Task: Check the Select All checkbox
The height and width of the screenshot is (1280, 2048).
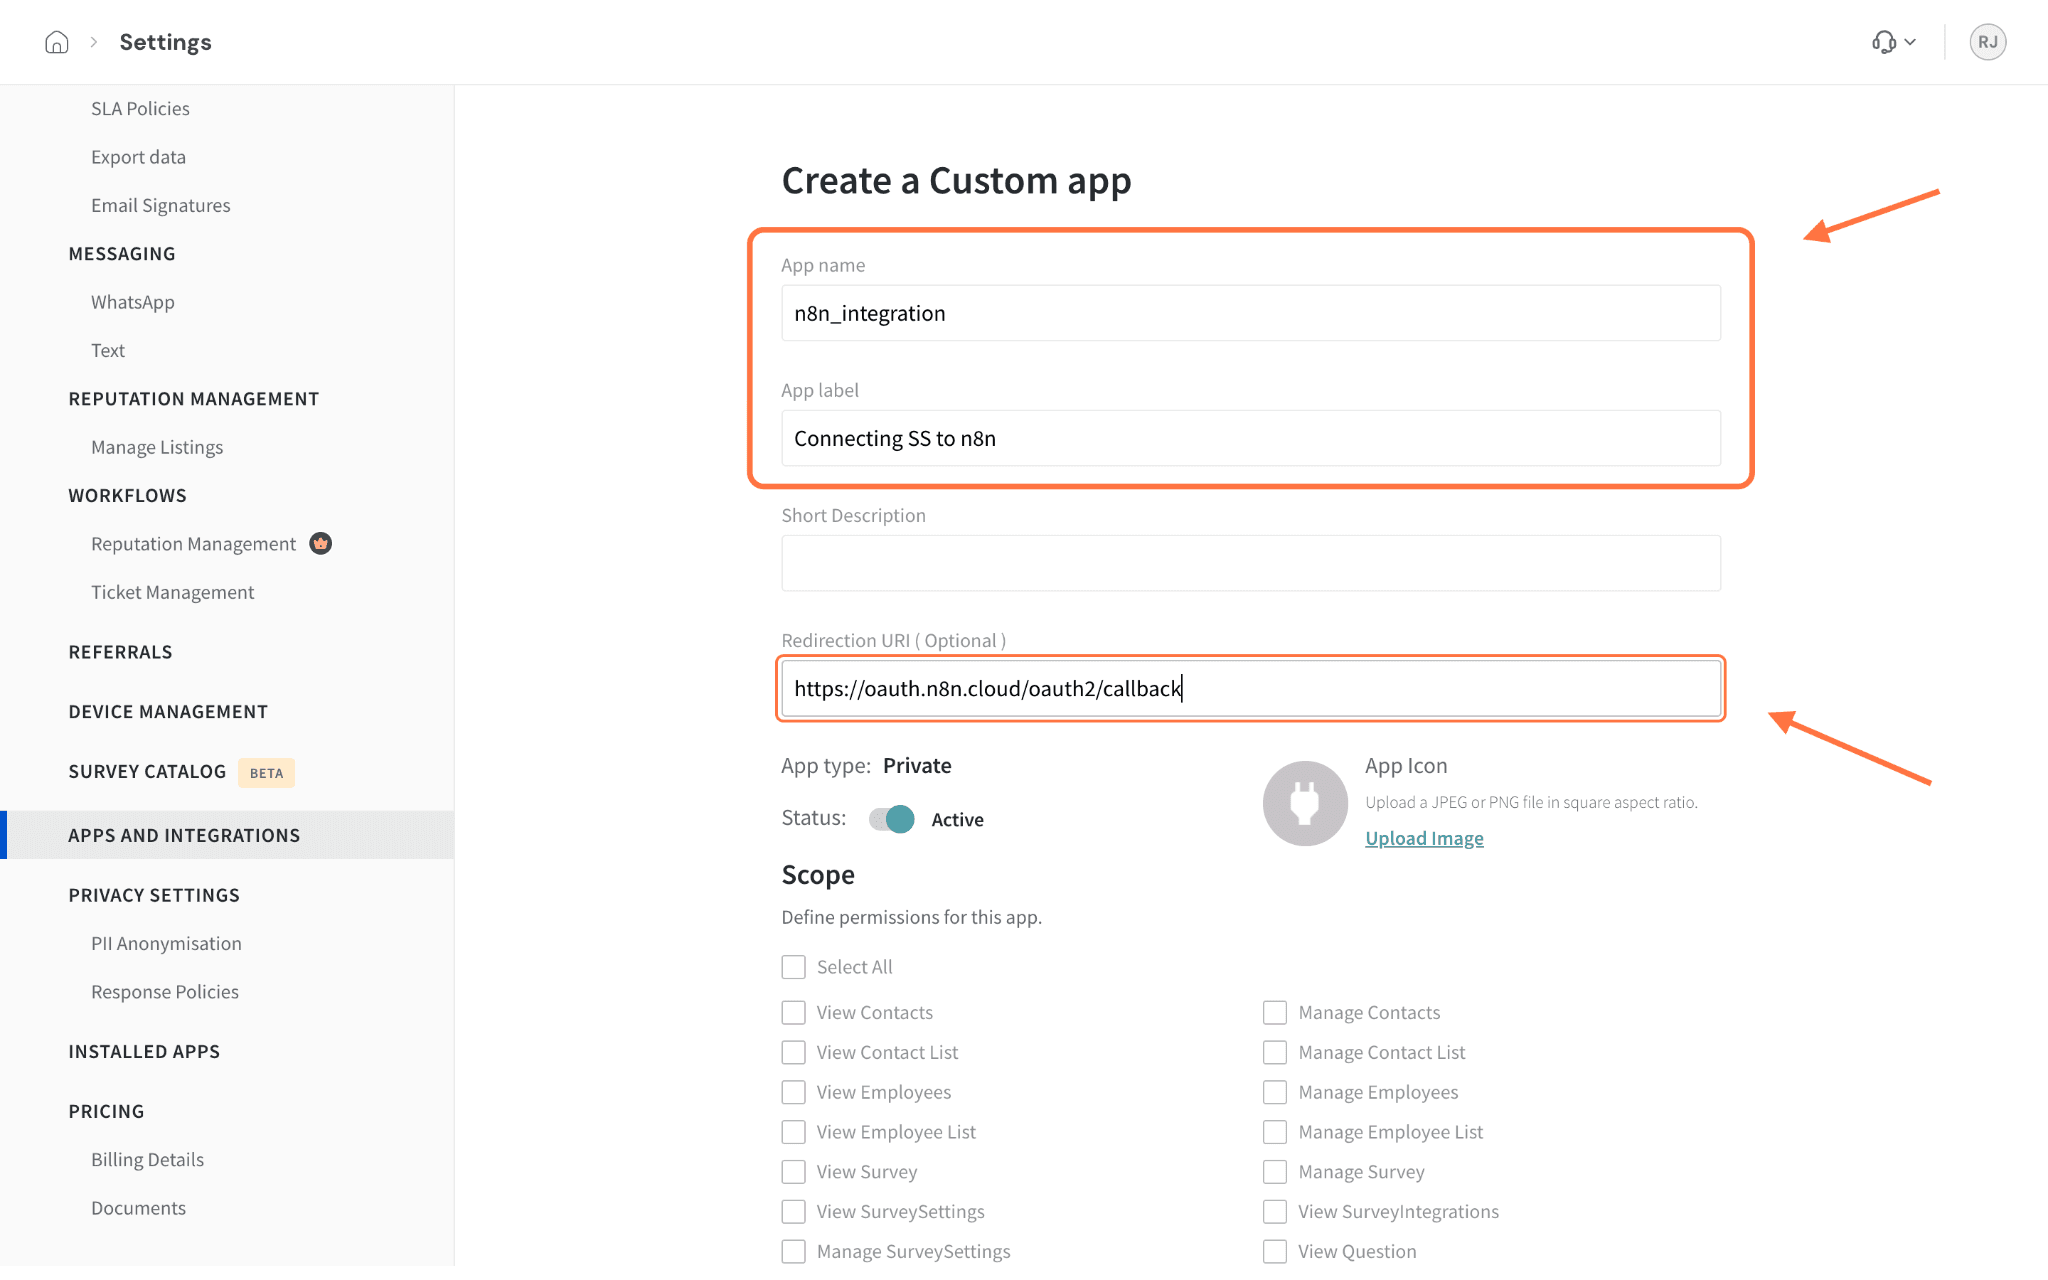Action: [x=793, y=967]
